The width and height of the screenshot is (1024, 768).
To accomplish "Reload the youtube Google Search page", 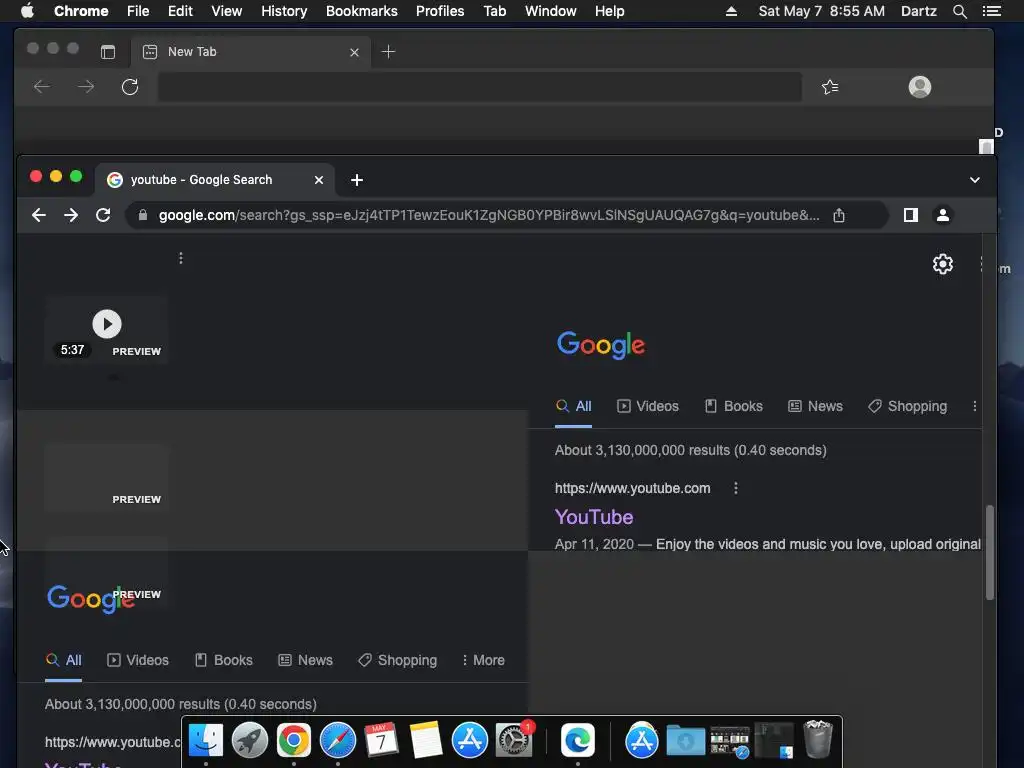I will pos(103,215).
